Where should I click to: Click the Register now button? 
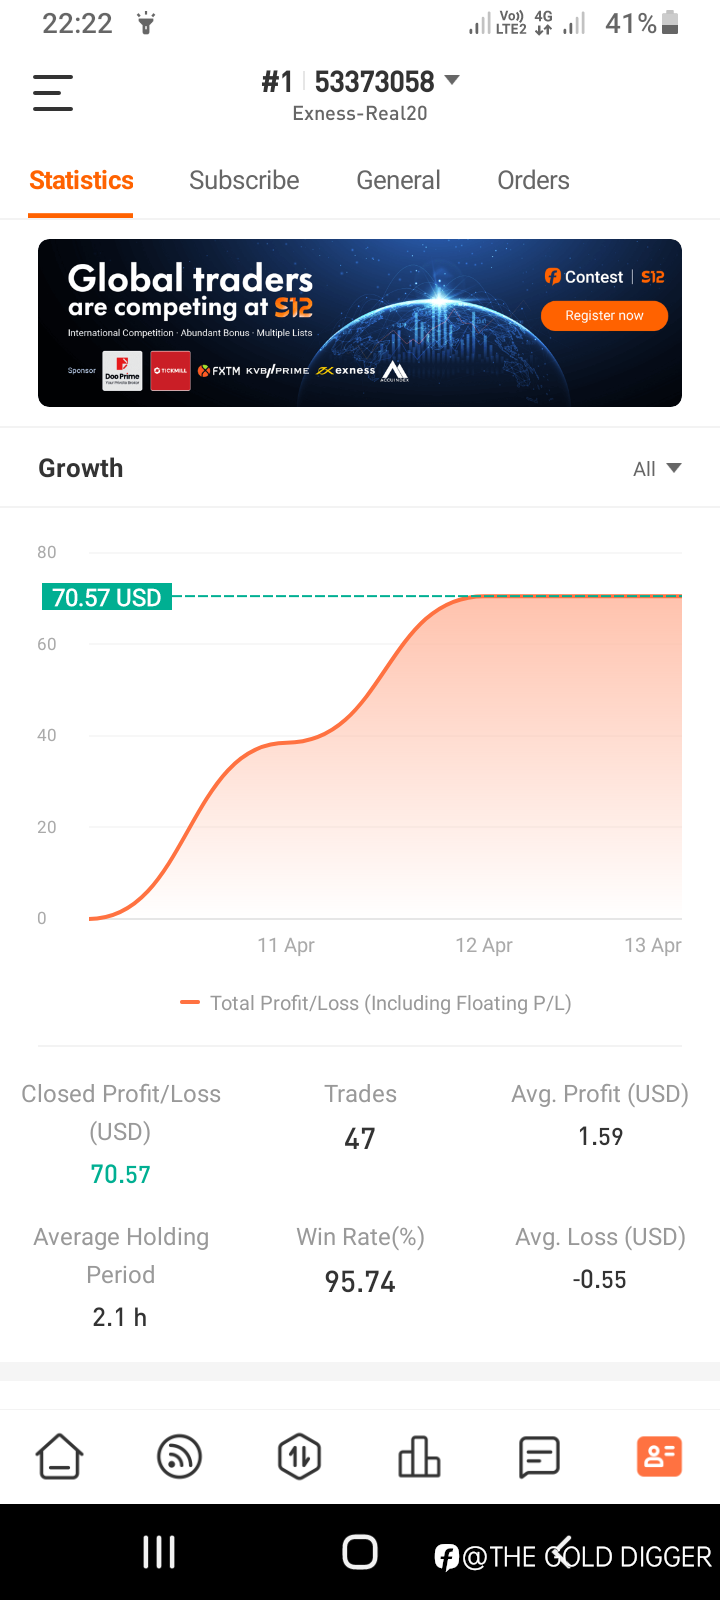[x=604, y=316]
